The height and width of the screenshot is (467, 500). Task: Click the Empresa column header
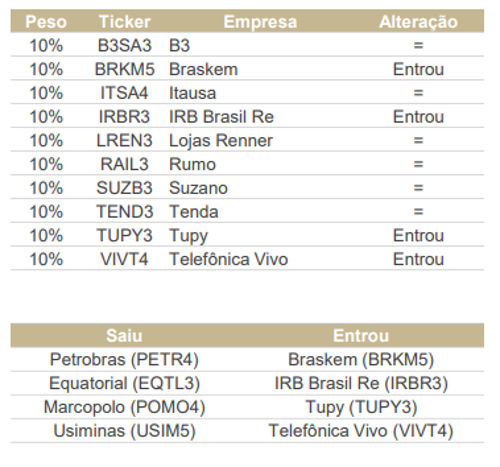point(260,22)
